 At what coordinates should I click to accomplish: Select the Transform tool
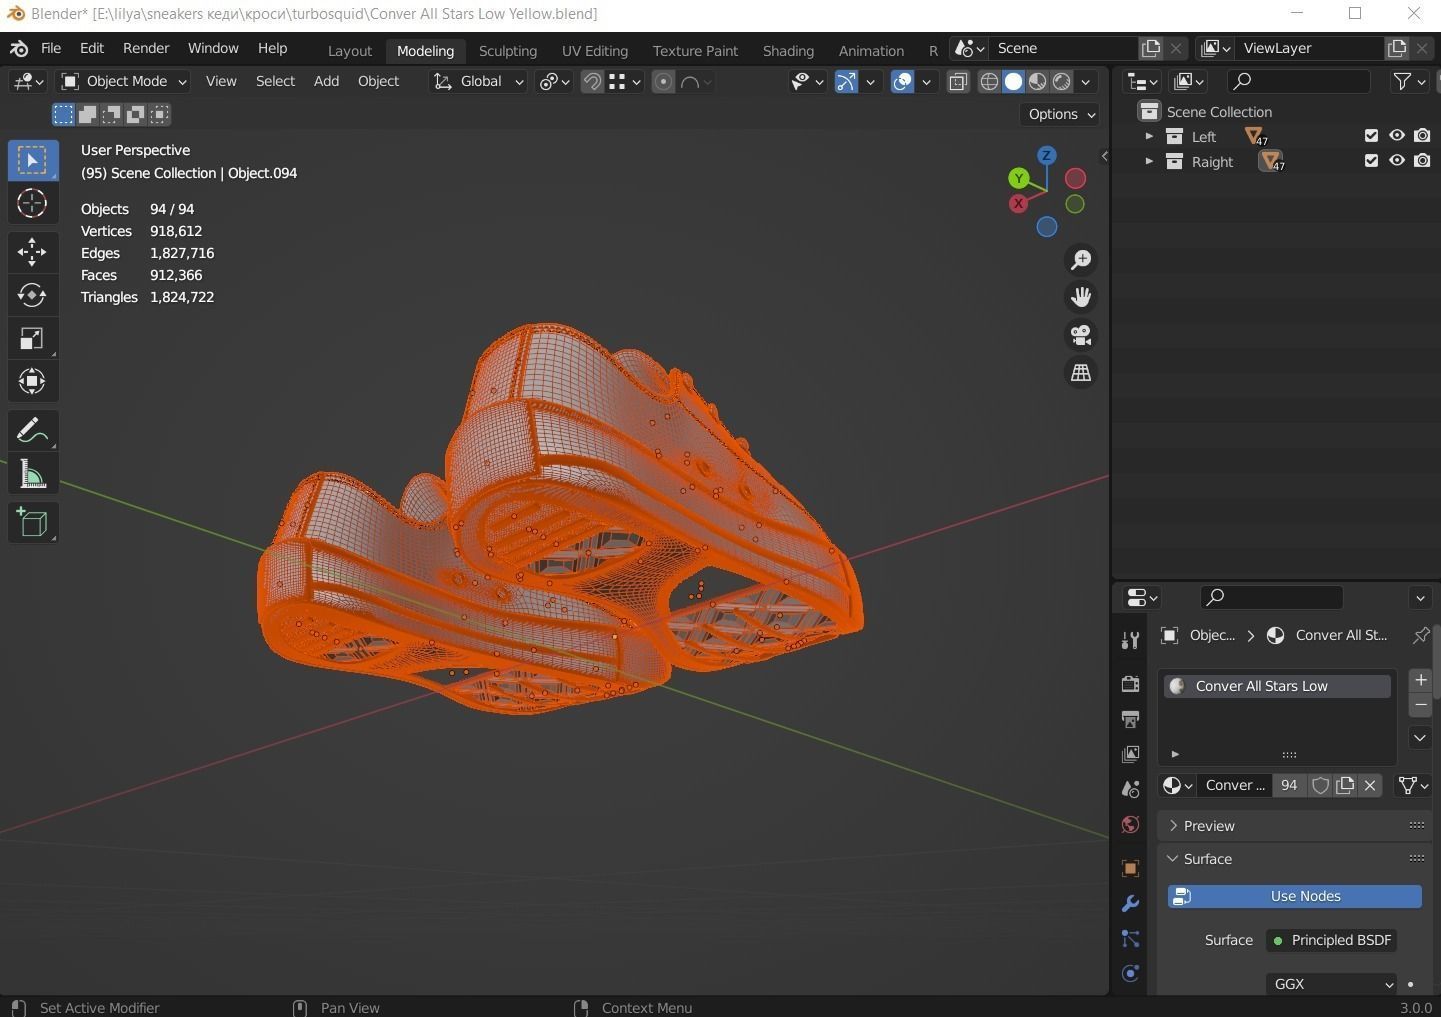[32, 381]
